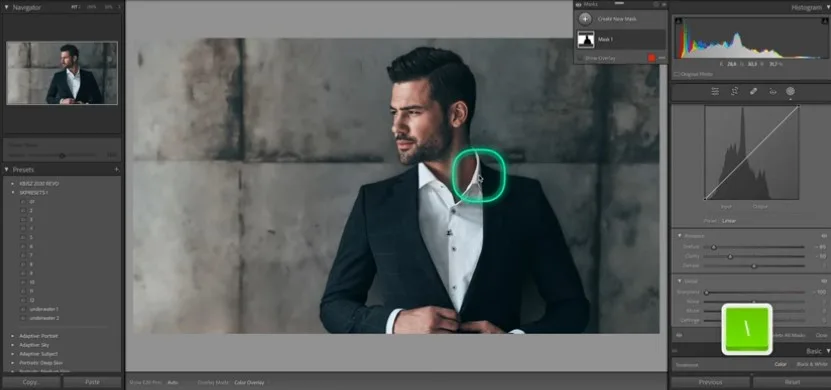This screenshot has height=390, width=831.
Task: Open Overlay Mode Color Overlay dropdown
Action: [249, 382]
